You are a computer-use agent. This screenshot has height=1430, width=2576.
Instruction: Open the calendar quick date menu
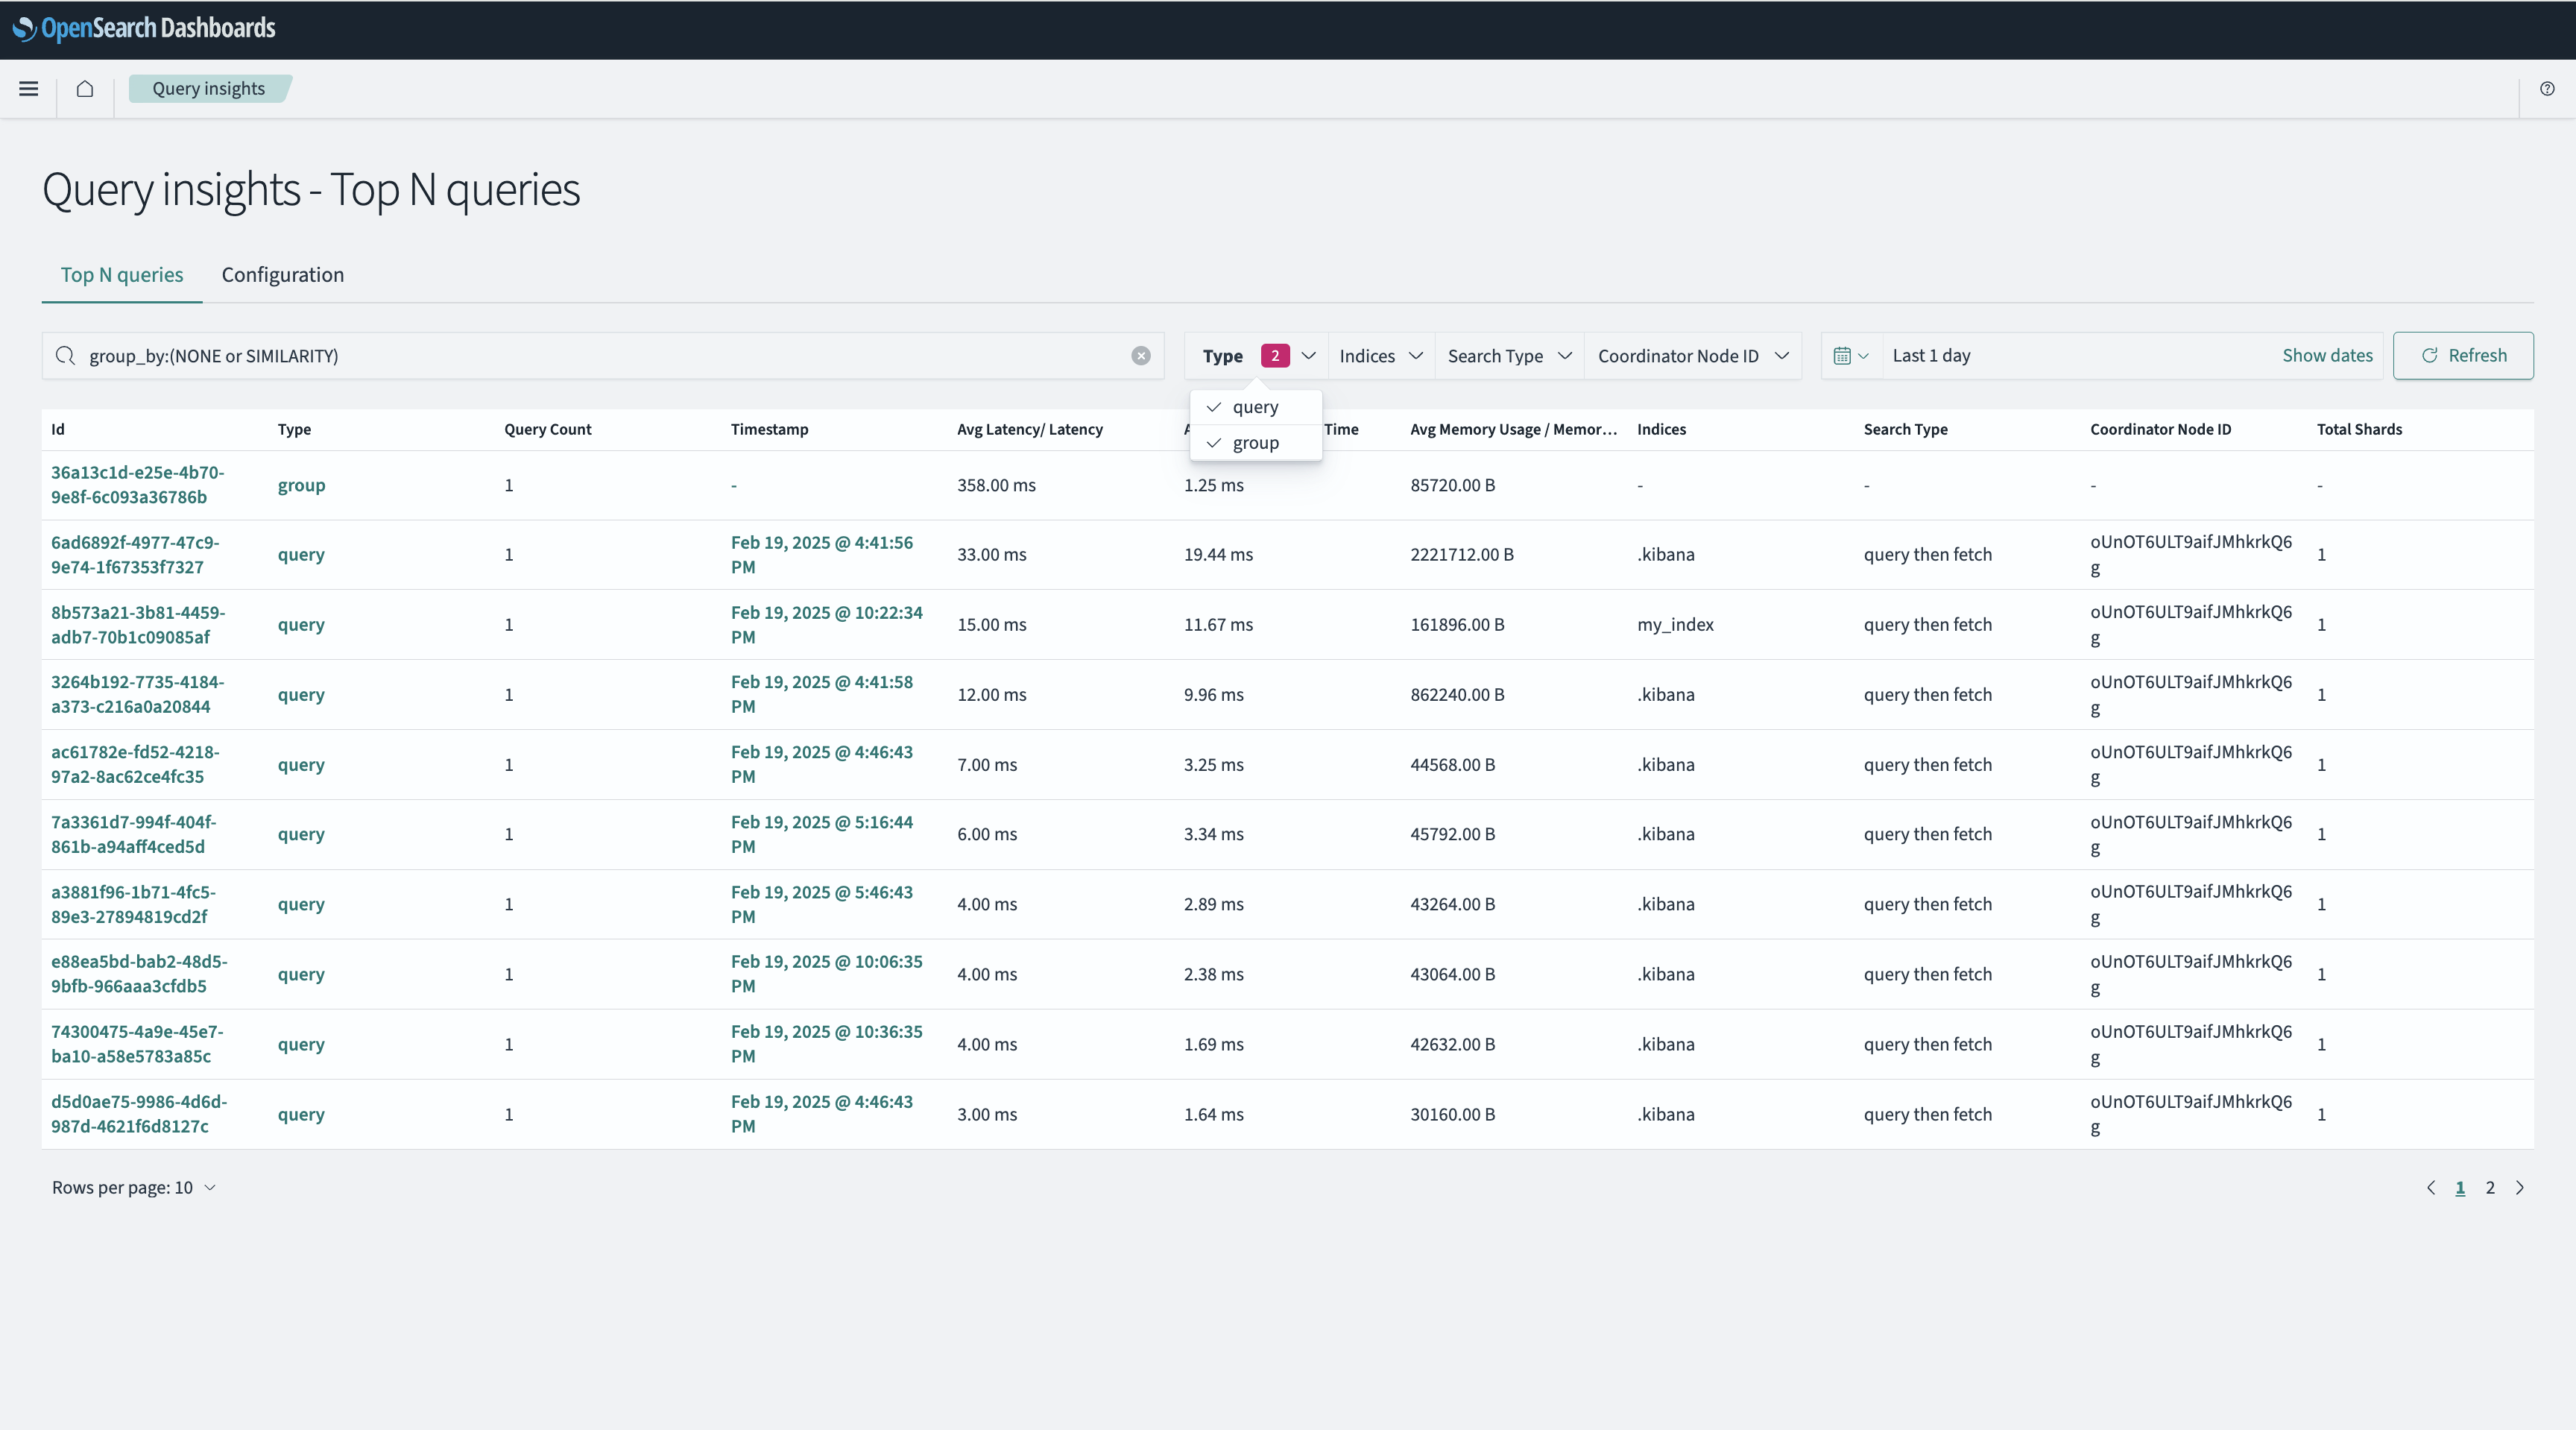pyautogui.click(x=1851, y=356)
